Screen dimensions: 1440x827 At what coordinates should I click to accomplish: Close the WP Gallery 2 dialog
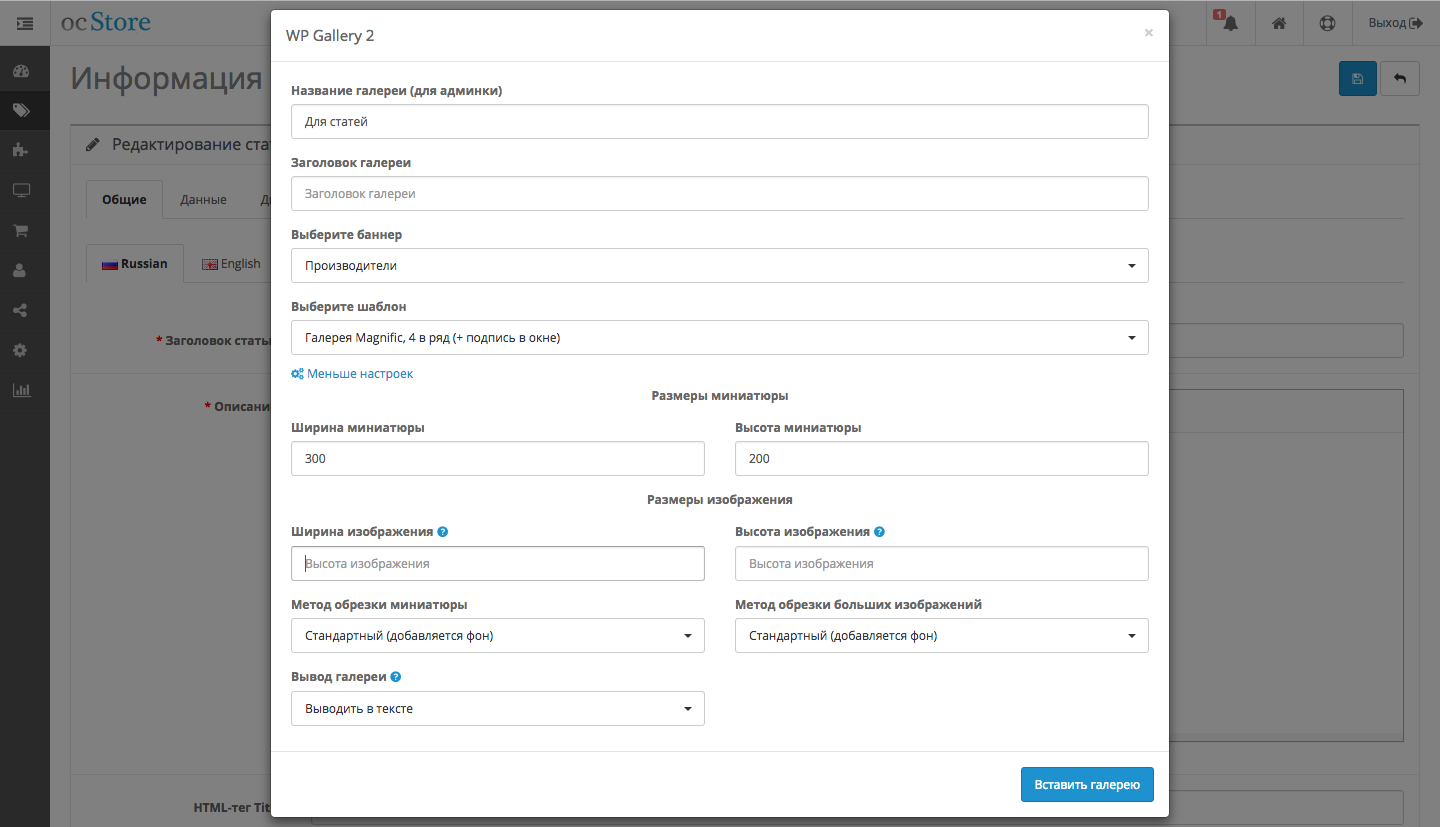[x=1148, y=33]
